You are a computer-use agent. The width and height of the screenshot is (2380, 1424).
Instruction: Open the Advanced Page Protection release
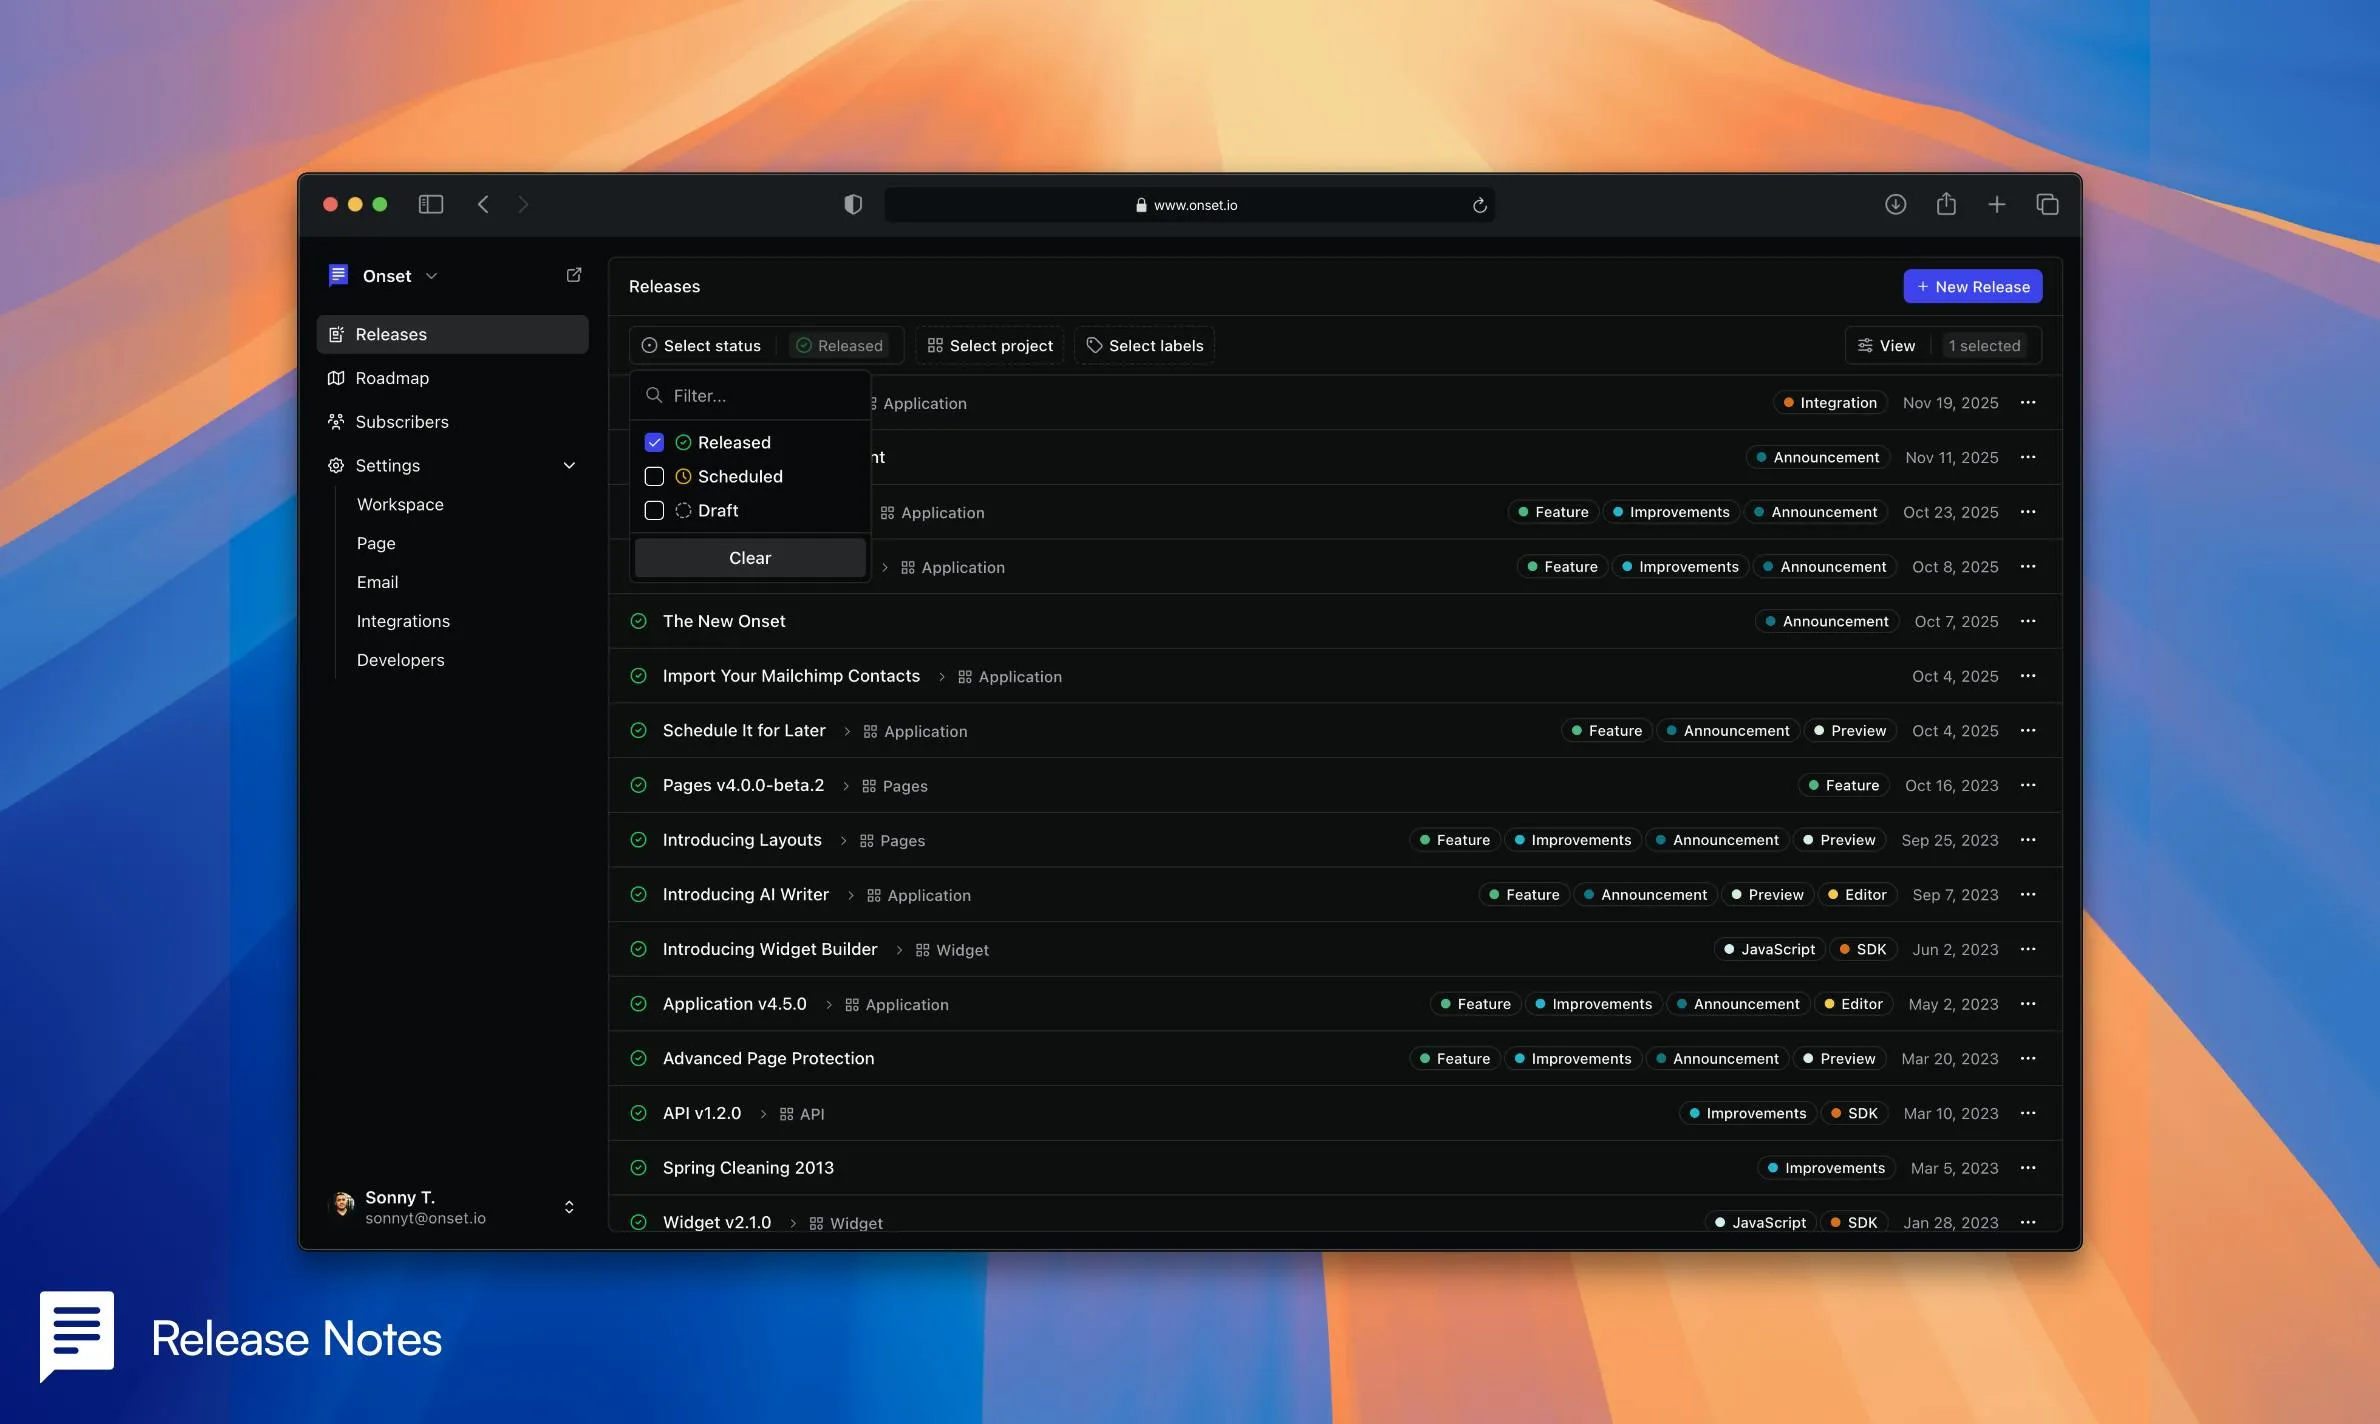[x=768, y=1058]
